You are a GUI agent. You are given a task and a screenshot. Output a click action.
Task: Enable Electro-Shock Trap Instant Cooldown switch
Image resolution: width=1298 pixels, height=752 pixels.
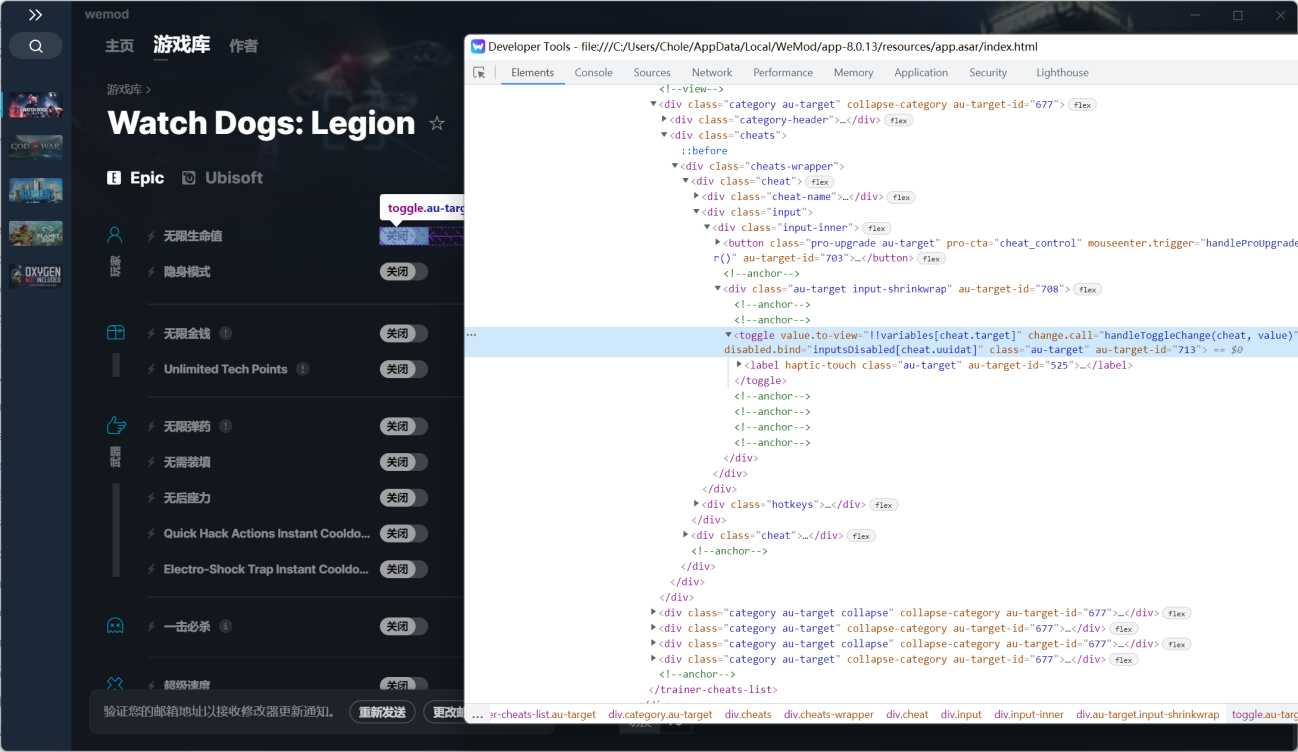pos(404,569)
